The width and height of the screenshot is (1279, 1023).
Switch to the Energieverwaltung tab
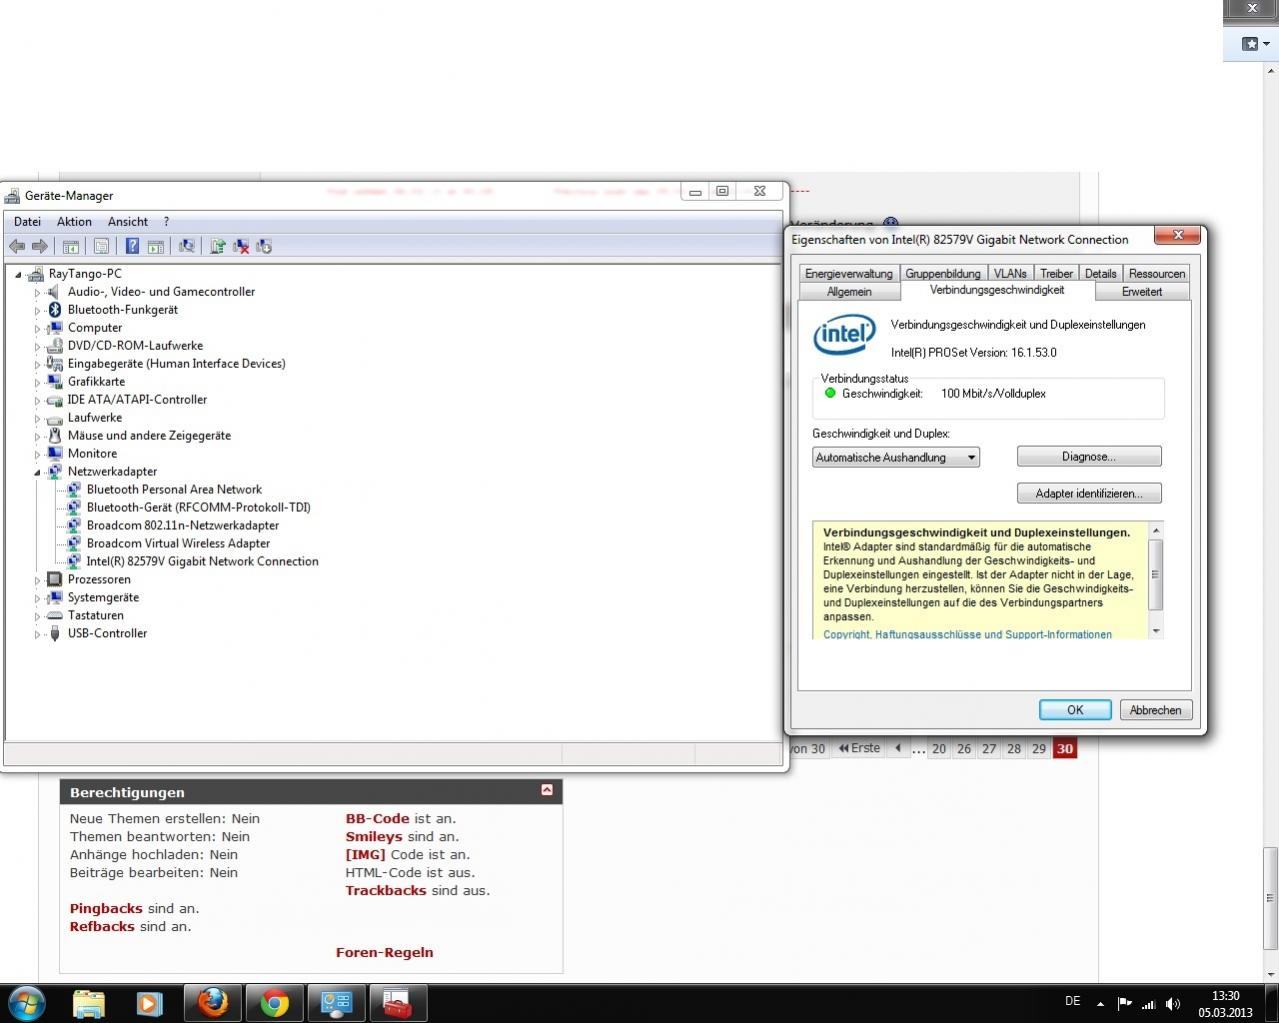point(849,273)
